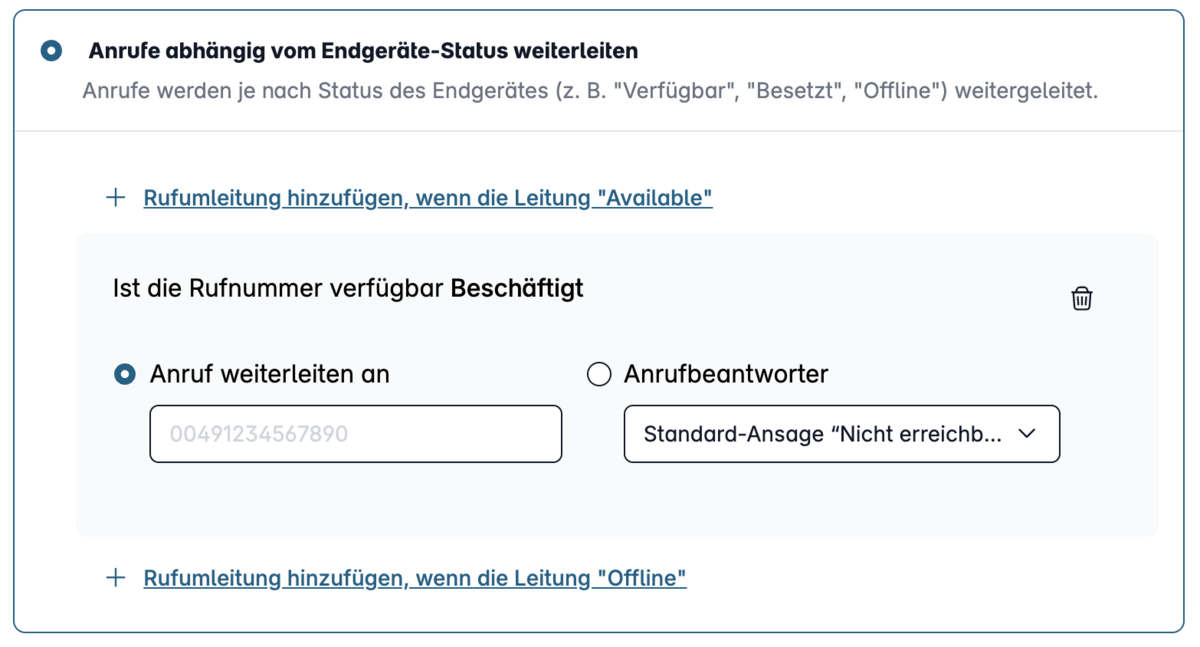Select the Endgeräte-Status weiterleiten radio button

[x=51, y=50]
